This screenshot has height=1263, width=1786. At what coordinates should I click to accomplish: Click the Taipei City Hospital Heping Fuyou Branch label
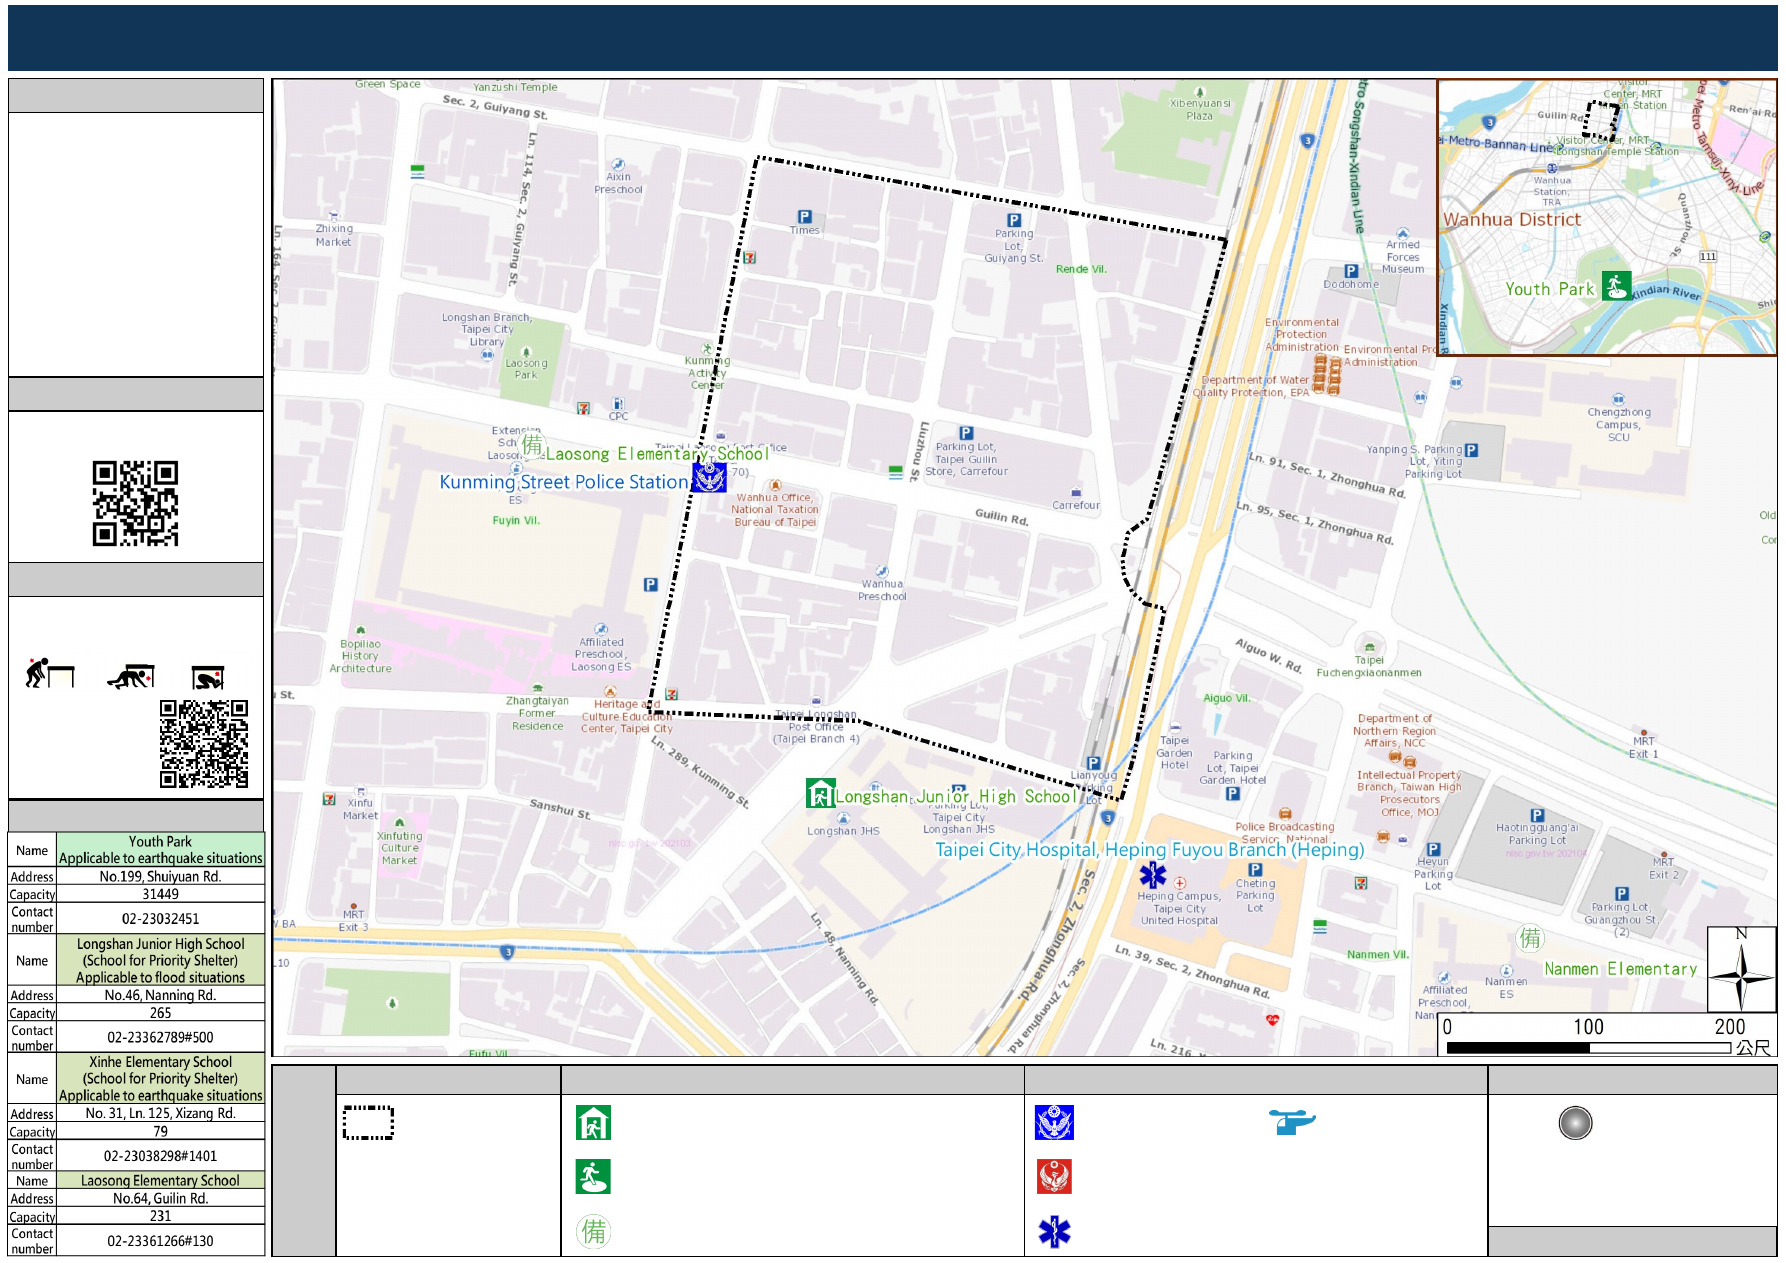(1149, 850)
